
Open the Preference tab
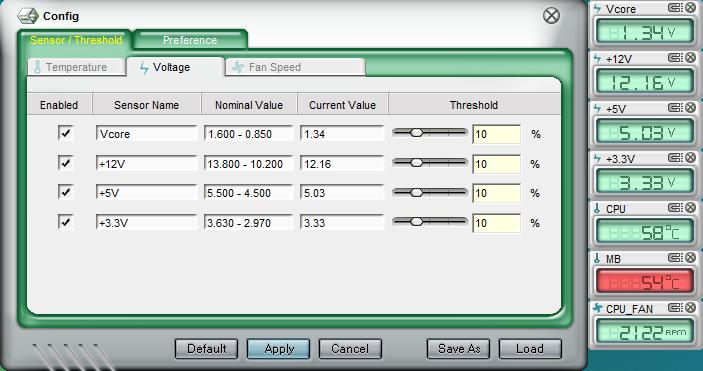(x=190, y=40)
